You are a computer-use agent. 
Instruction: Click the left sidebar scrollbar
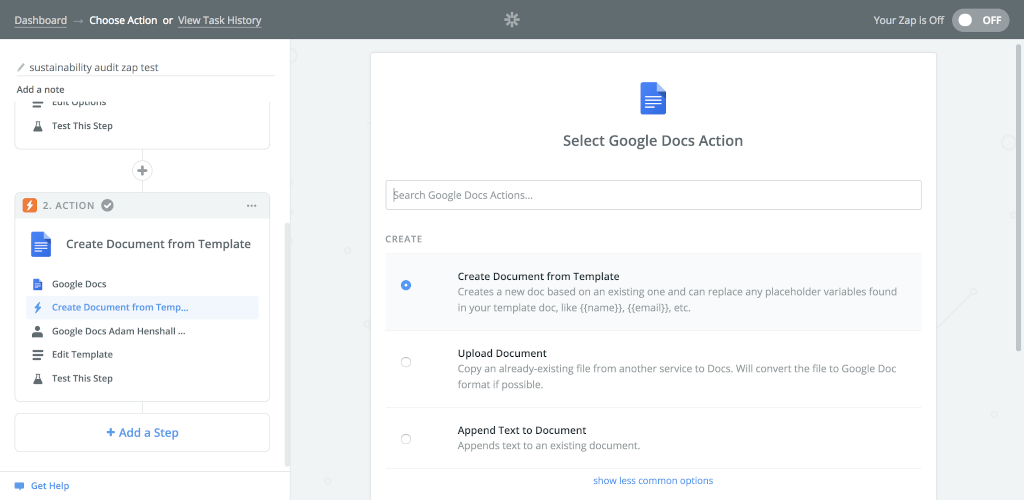point(287,345)
